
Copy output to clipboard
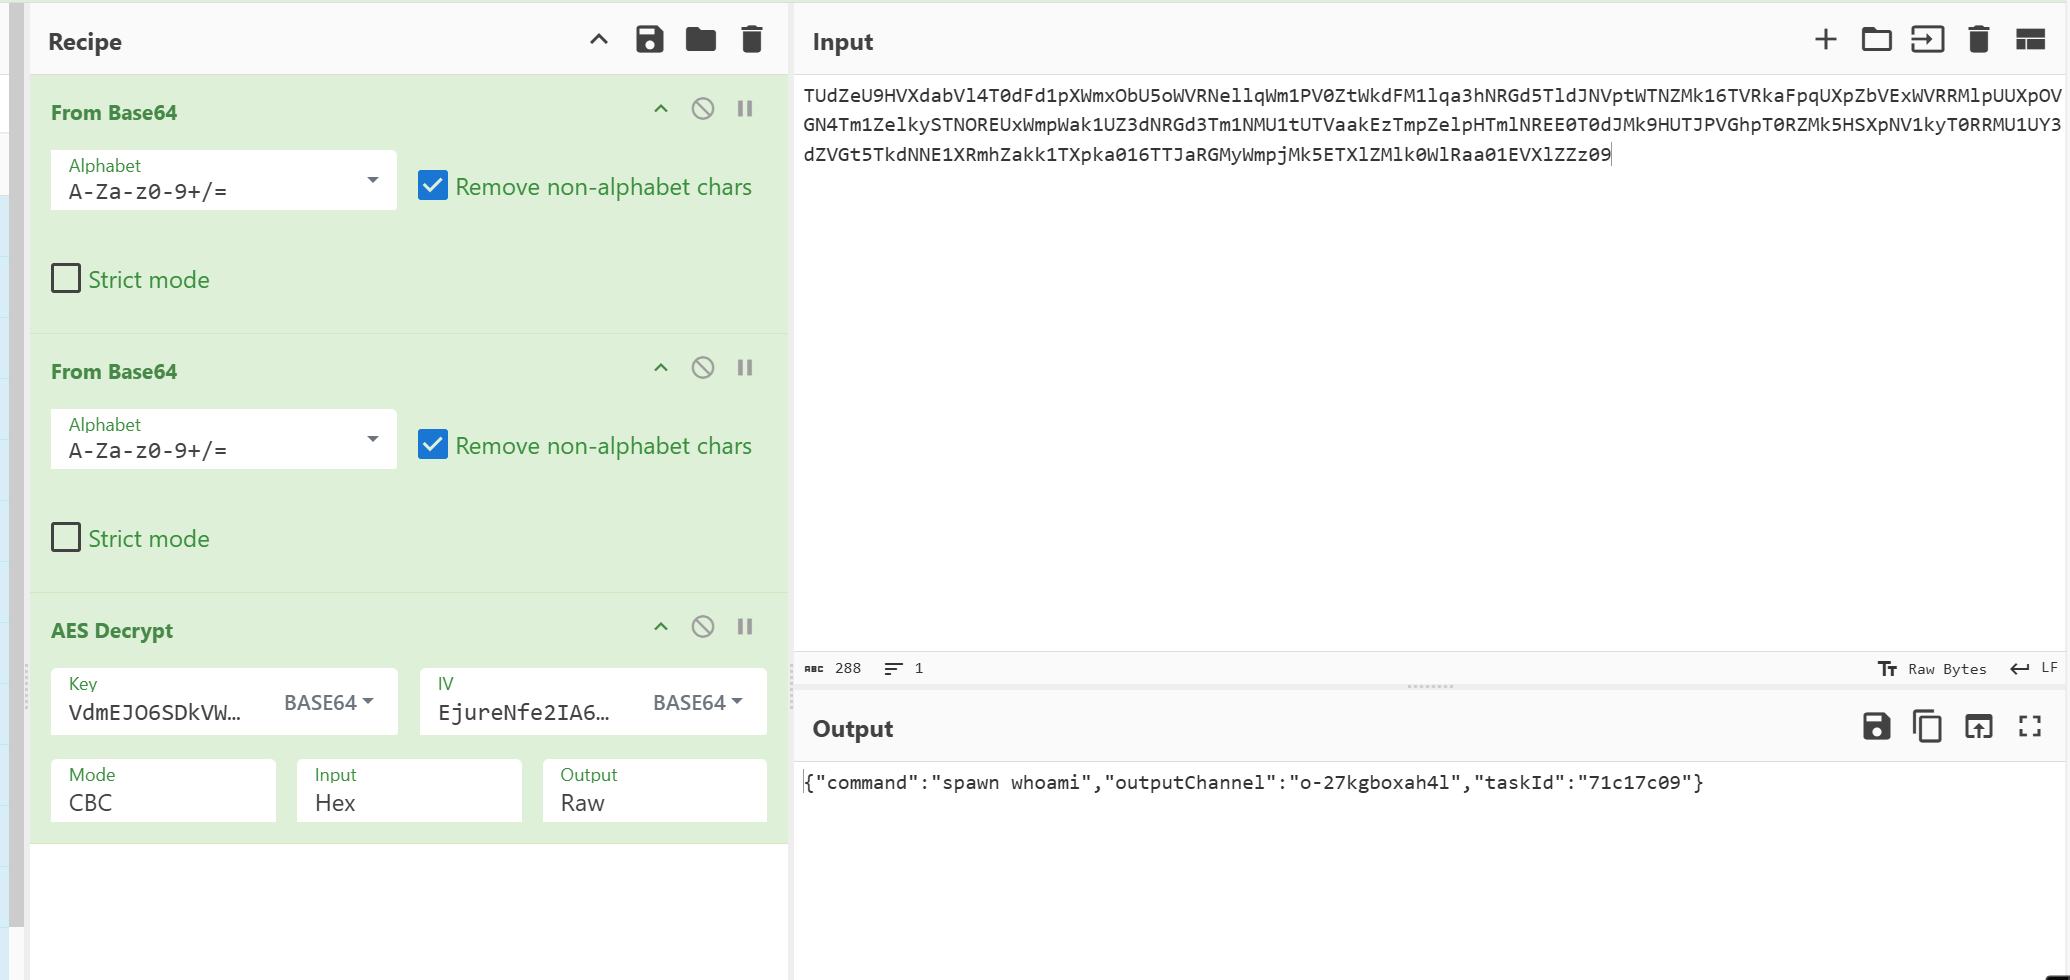1927,727
